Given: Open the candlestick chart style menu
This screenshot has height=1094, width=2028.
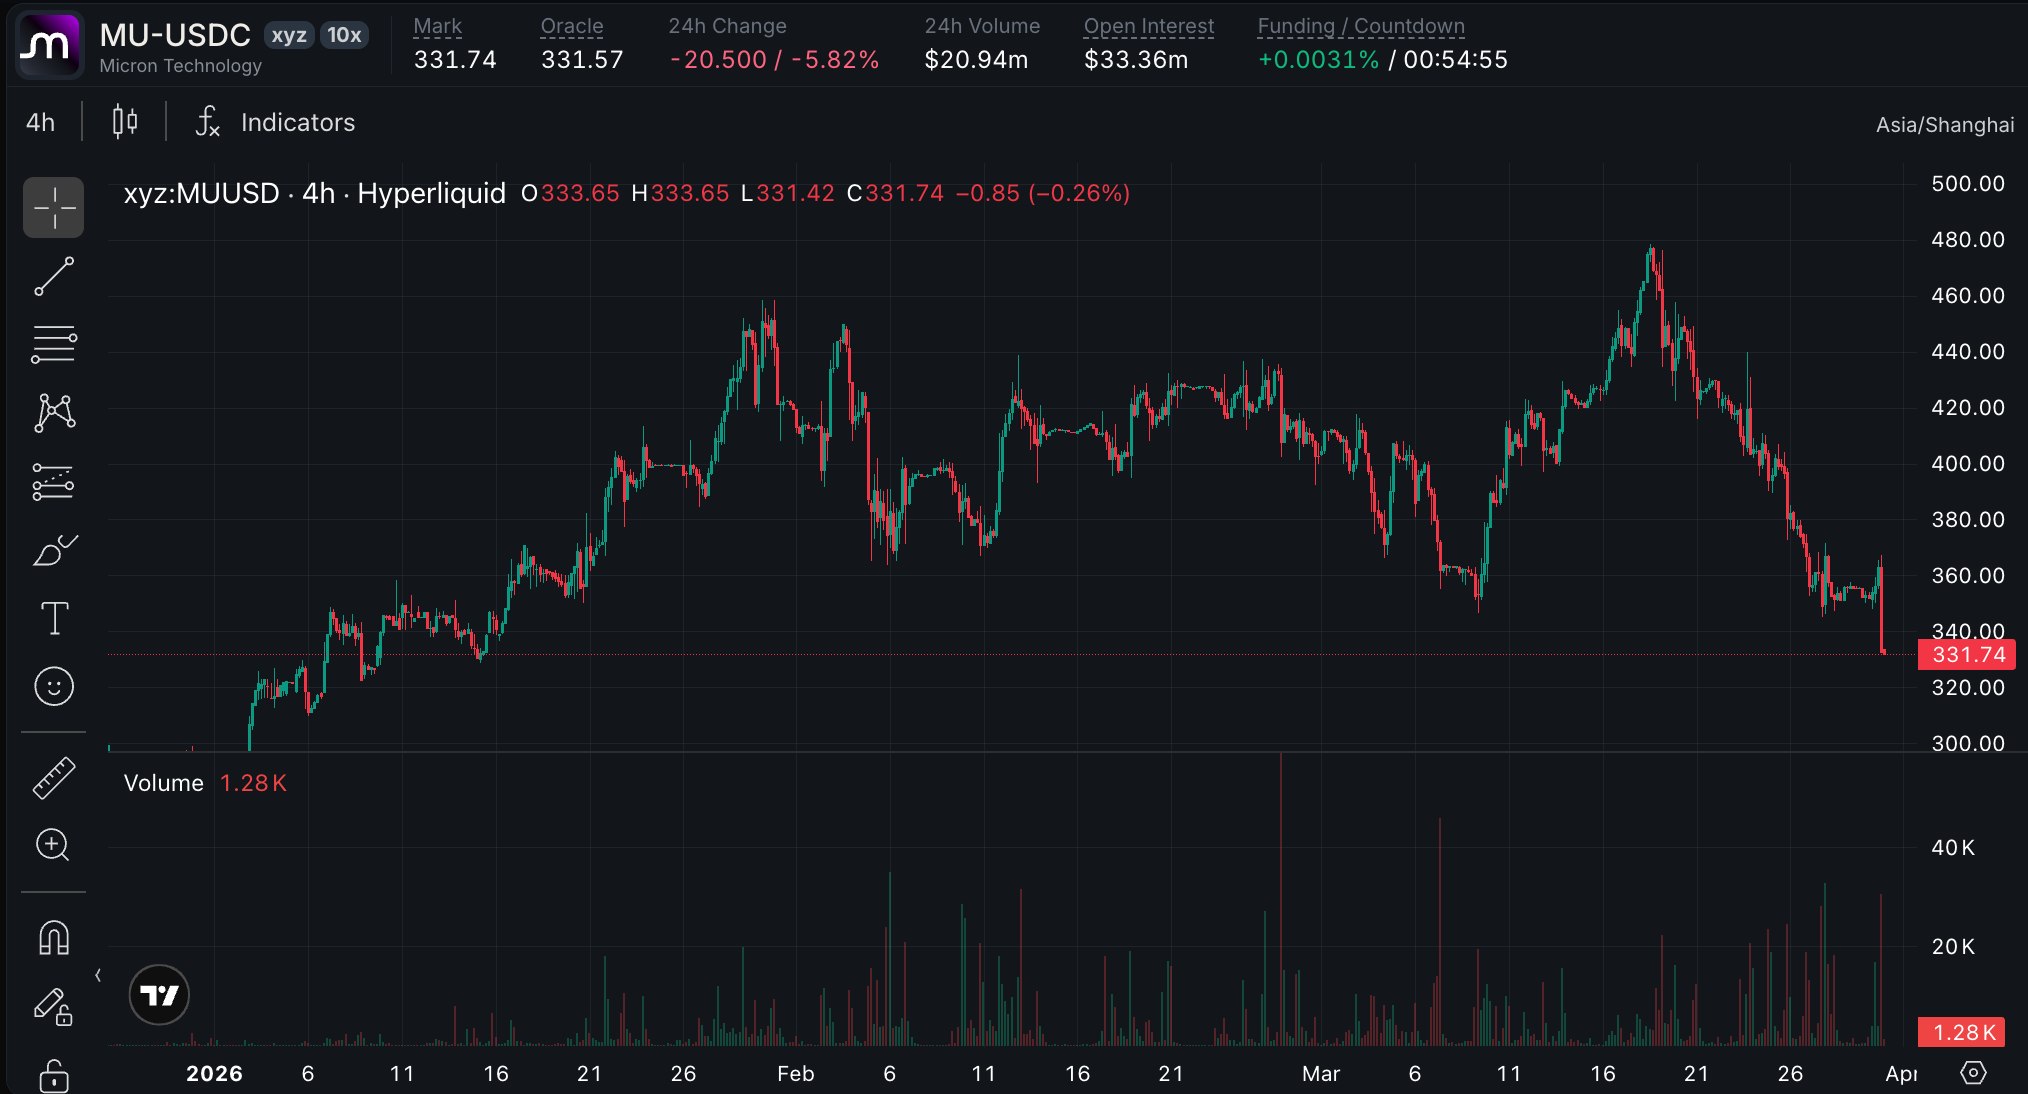Looking at the screenshot, I should (x=125, y=122).
